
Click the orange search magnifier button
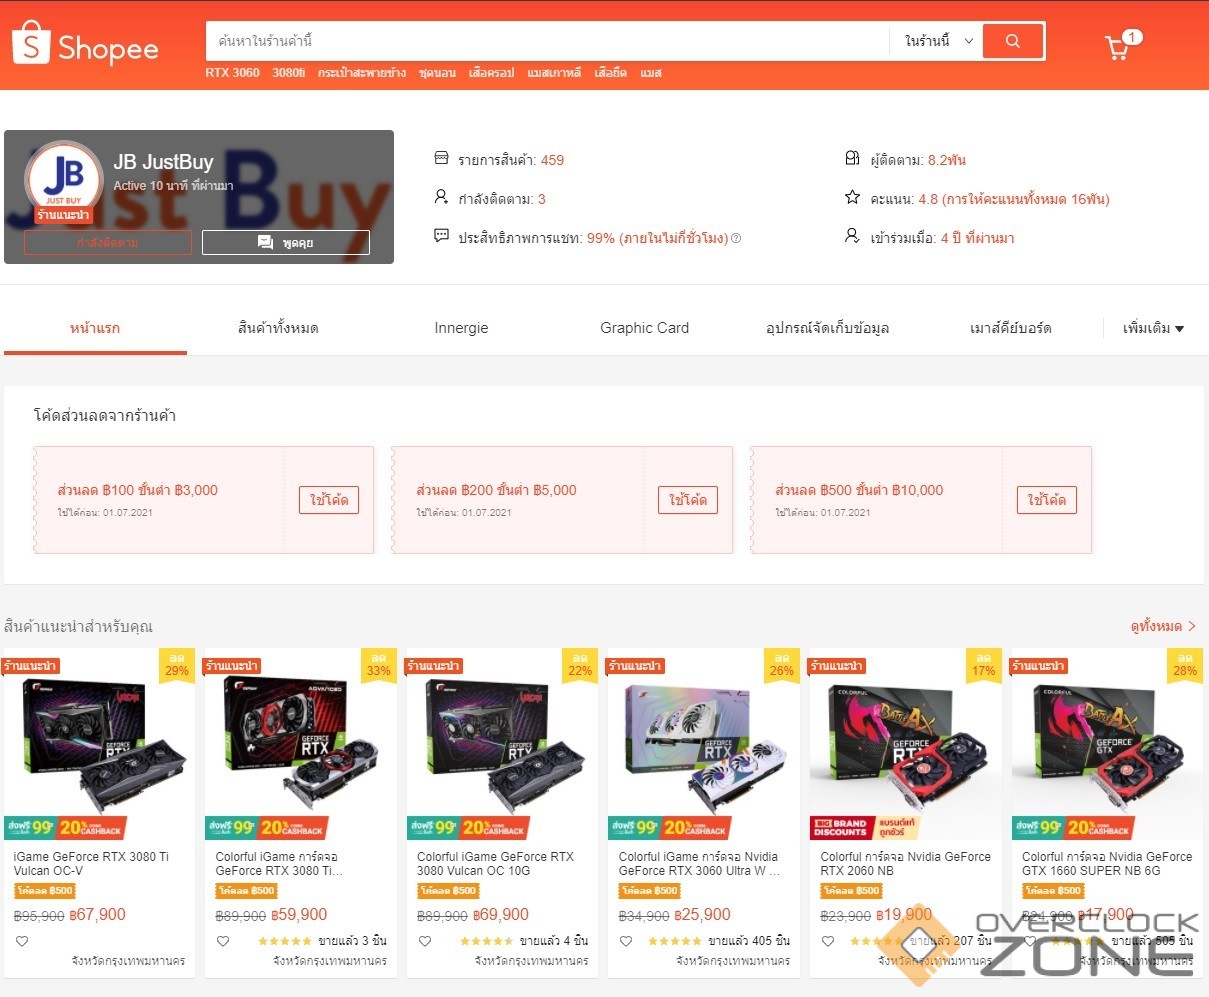click(x=1013, y=41)
